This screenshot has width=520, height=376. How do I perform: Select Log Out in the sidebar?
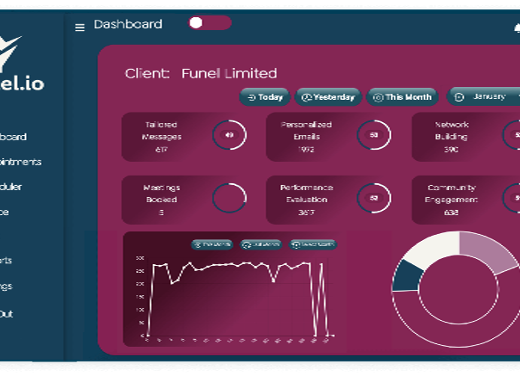6,314
